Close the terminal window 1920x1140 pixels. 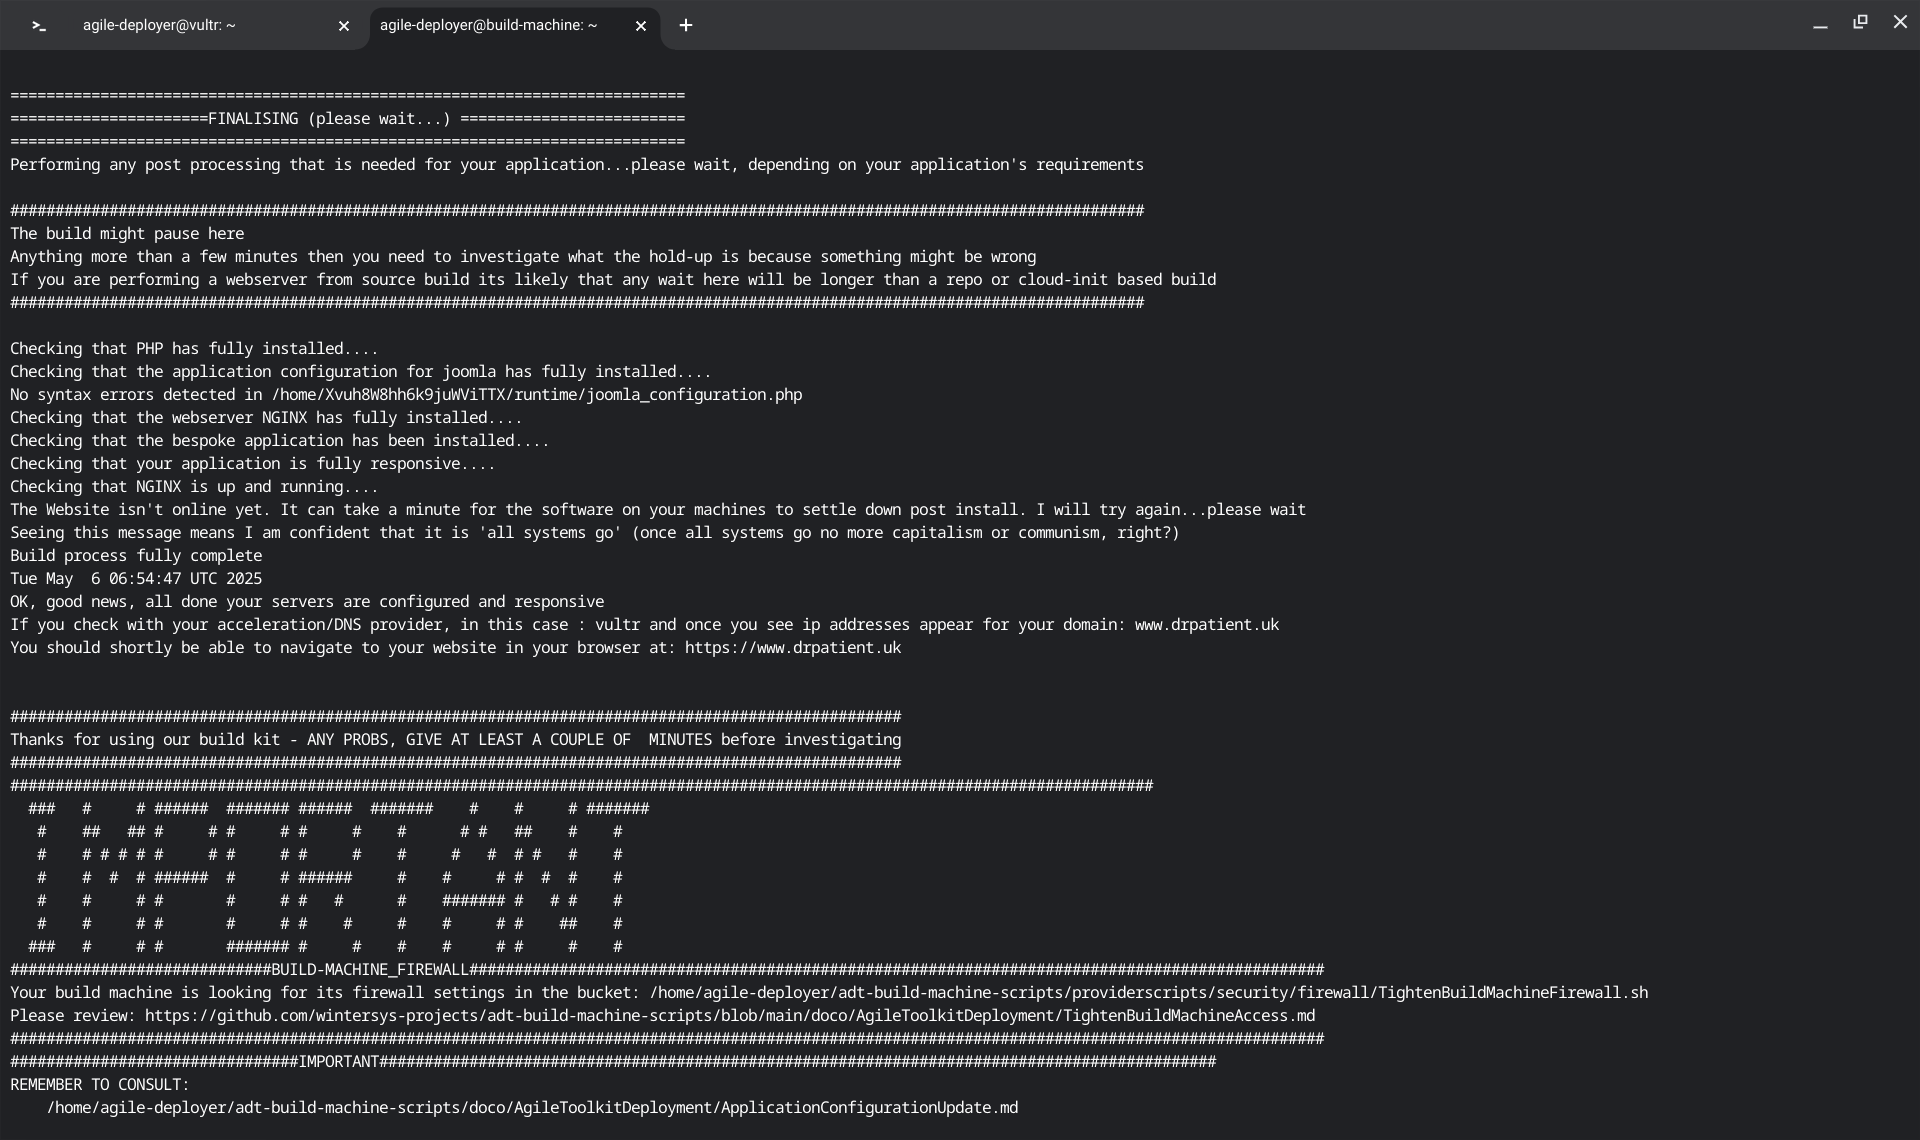(x=1900, y=22)
